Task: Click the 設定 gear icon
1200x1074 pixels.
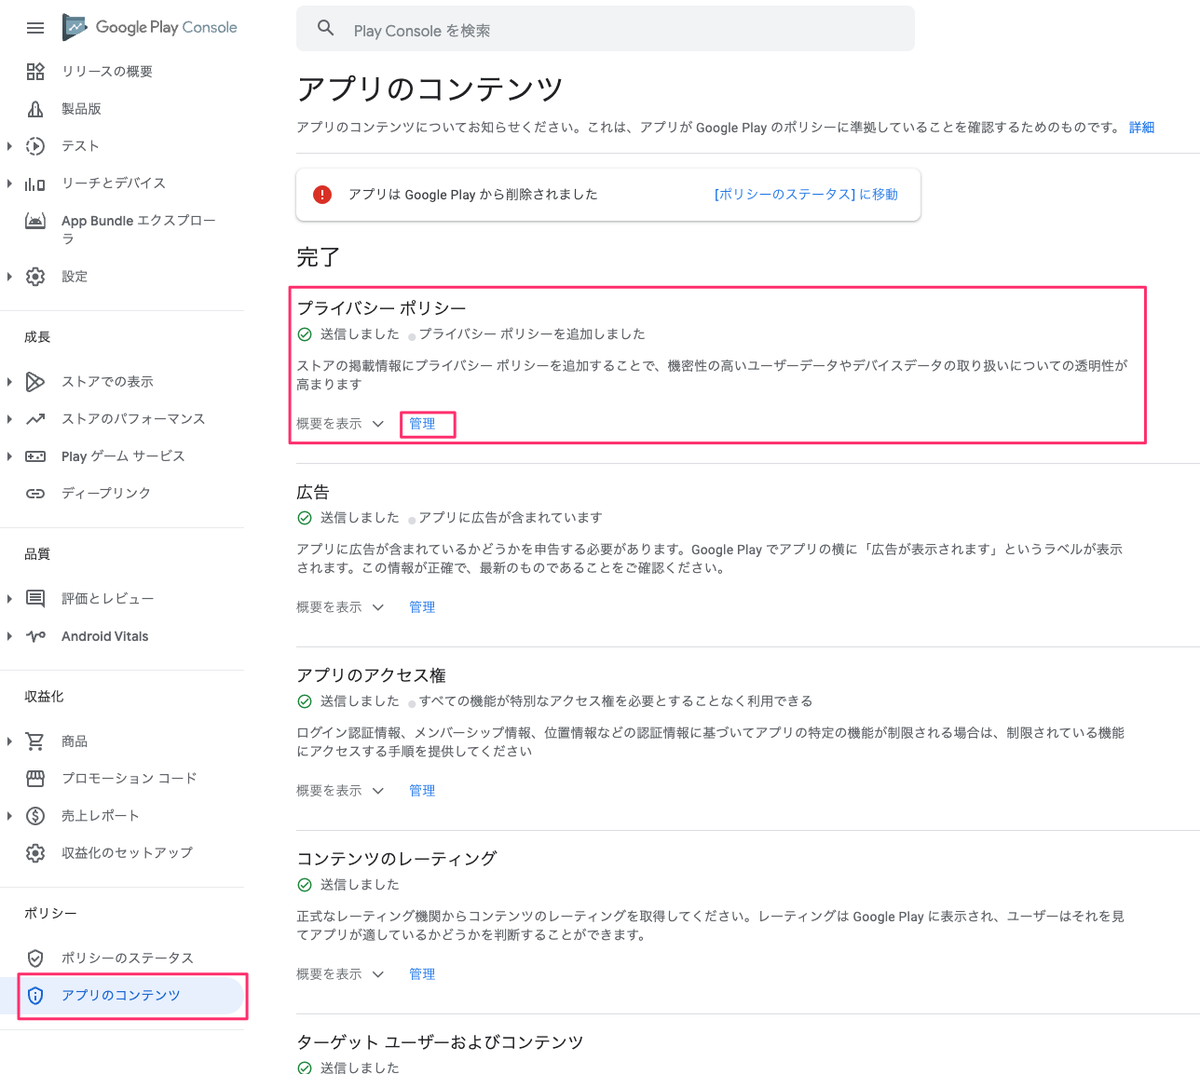Action: tap(35, 277)
